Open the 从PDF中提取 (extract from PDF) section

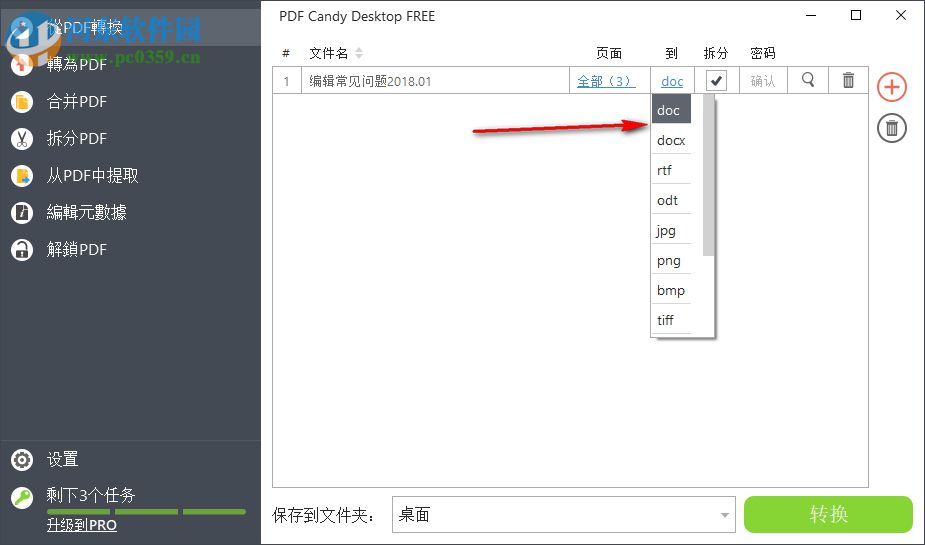[92, 176]
